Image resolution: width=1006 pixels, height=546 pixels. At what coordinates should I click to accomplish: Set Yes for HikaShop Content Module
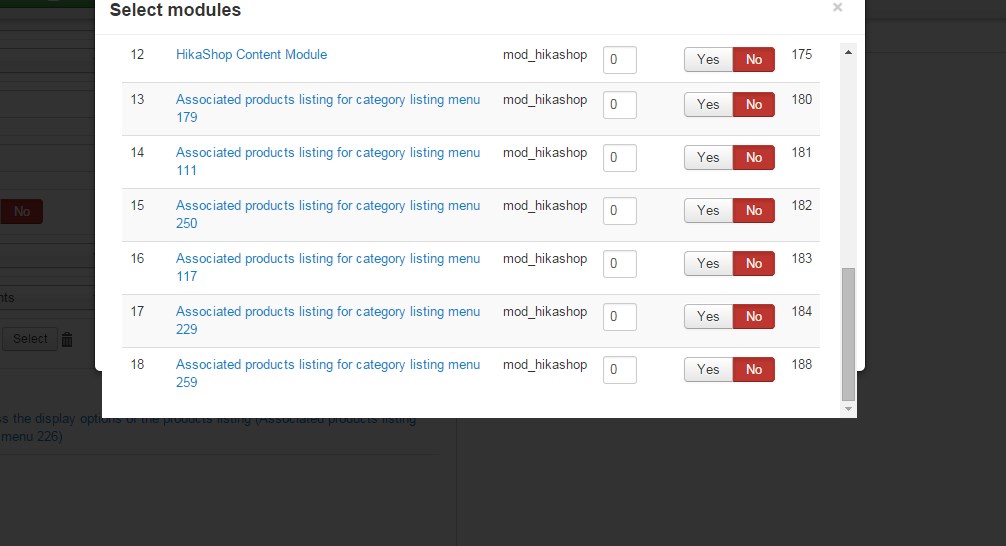(708, 59)
